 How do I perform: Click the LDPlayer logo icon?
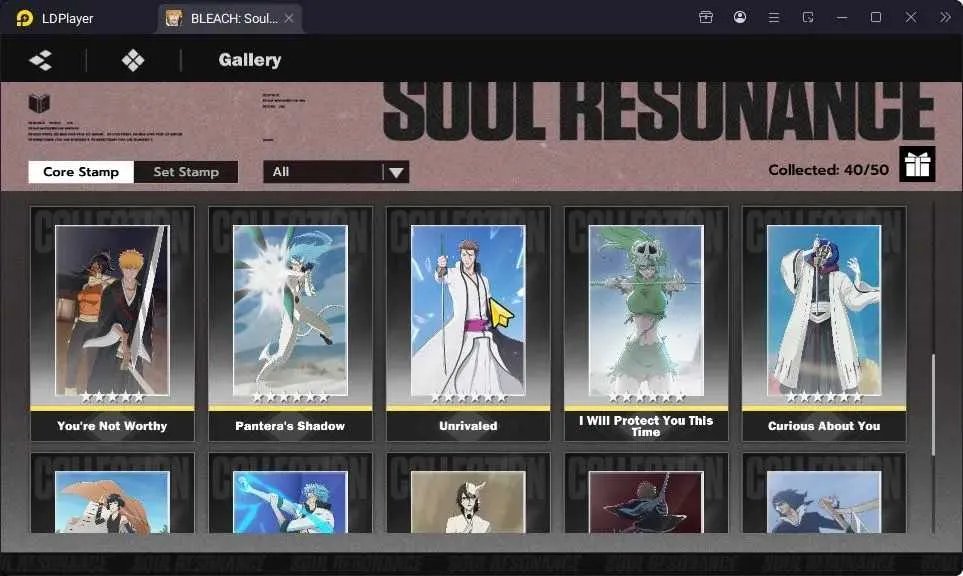(25, 18)
